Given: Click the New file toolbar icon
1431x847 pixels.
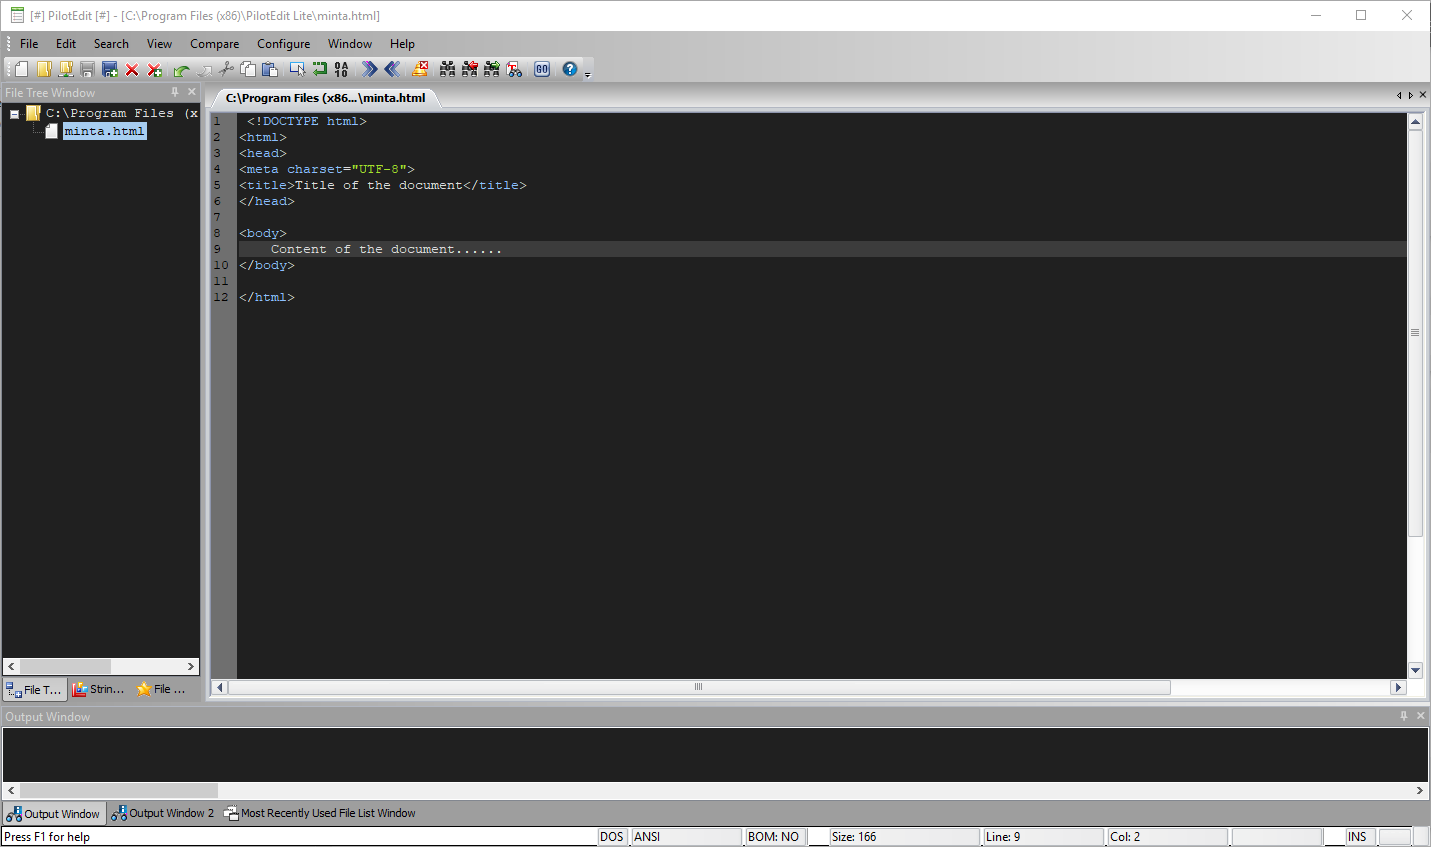Looking at the screenshot, I should coord(21,69).
